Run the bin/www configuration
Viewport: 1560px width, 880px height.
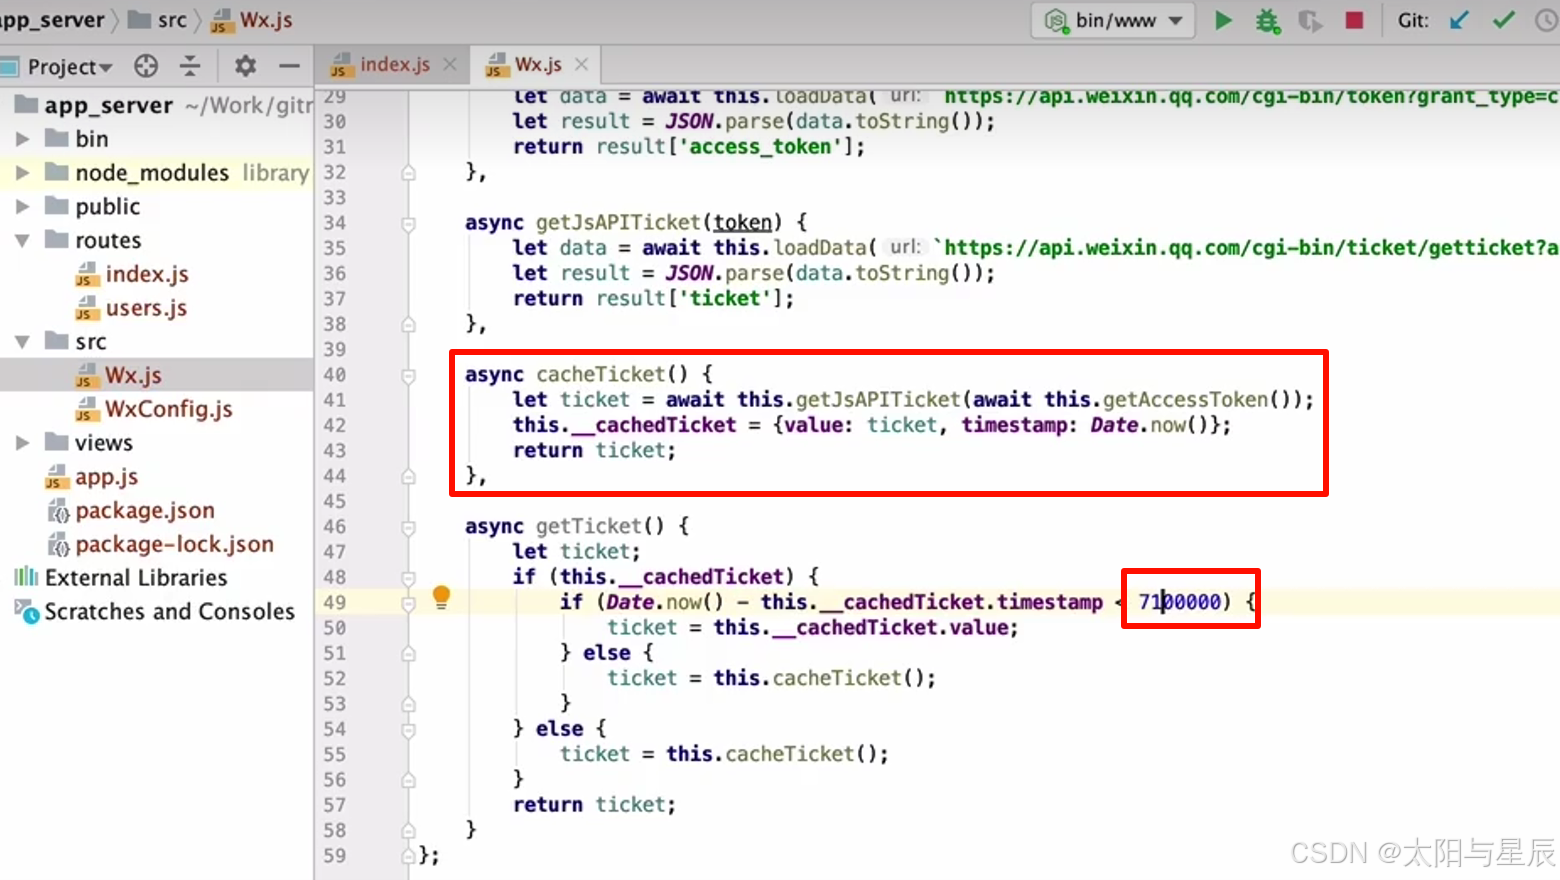(x=1222, y=20)
